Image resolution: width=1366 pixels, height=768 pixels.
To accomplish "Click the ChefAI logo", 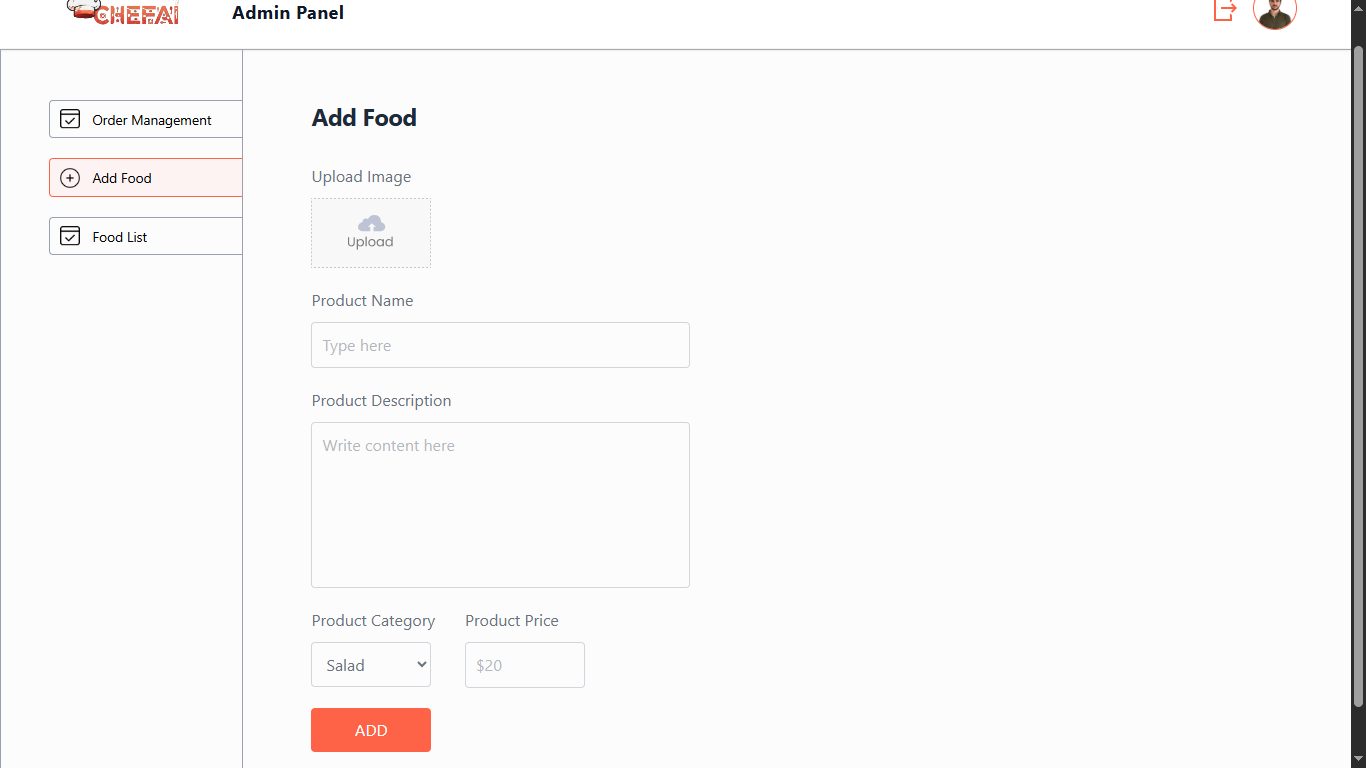I will click(x=123, y=12).
